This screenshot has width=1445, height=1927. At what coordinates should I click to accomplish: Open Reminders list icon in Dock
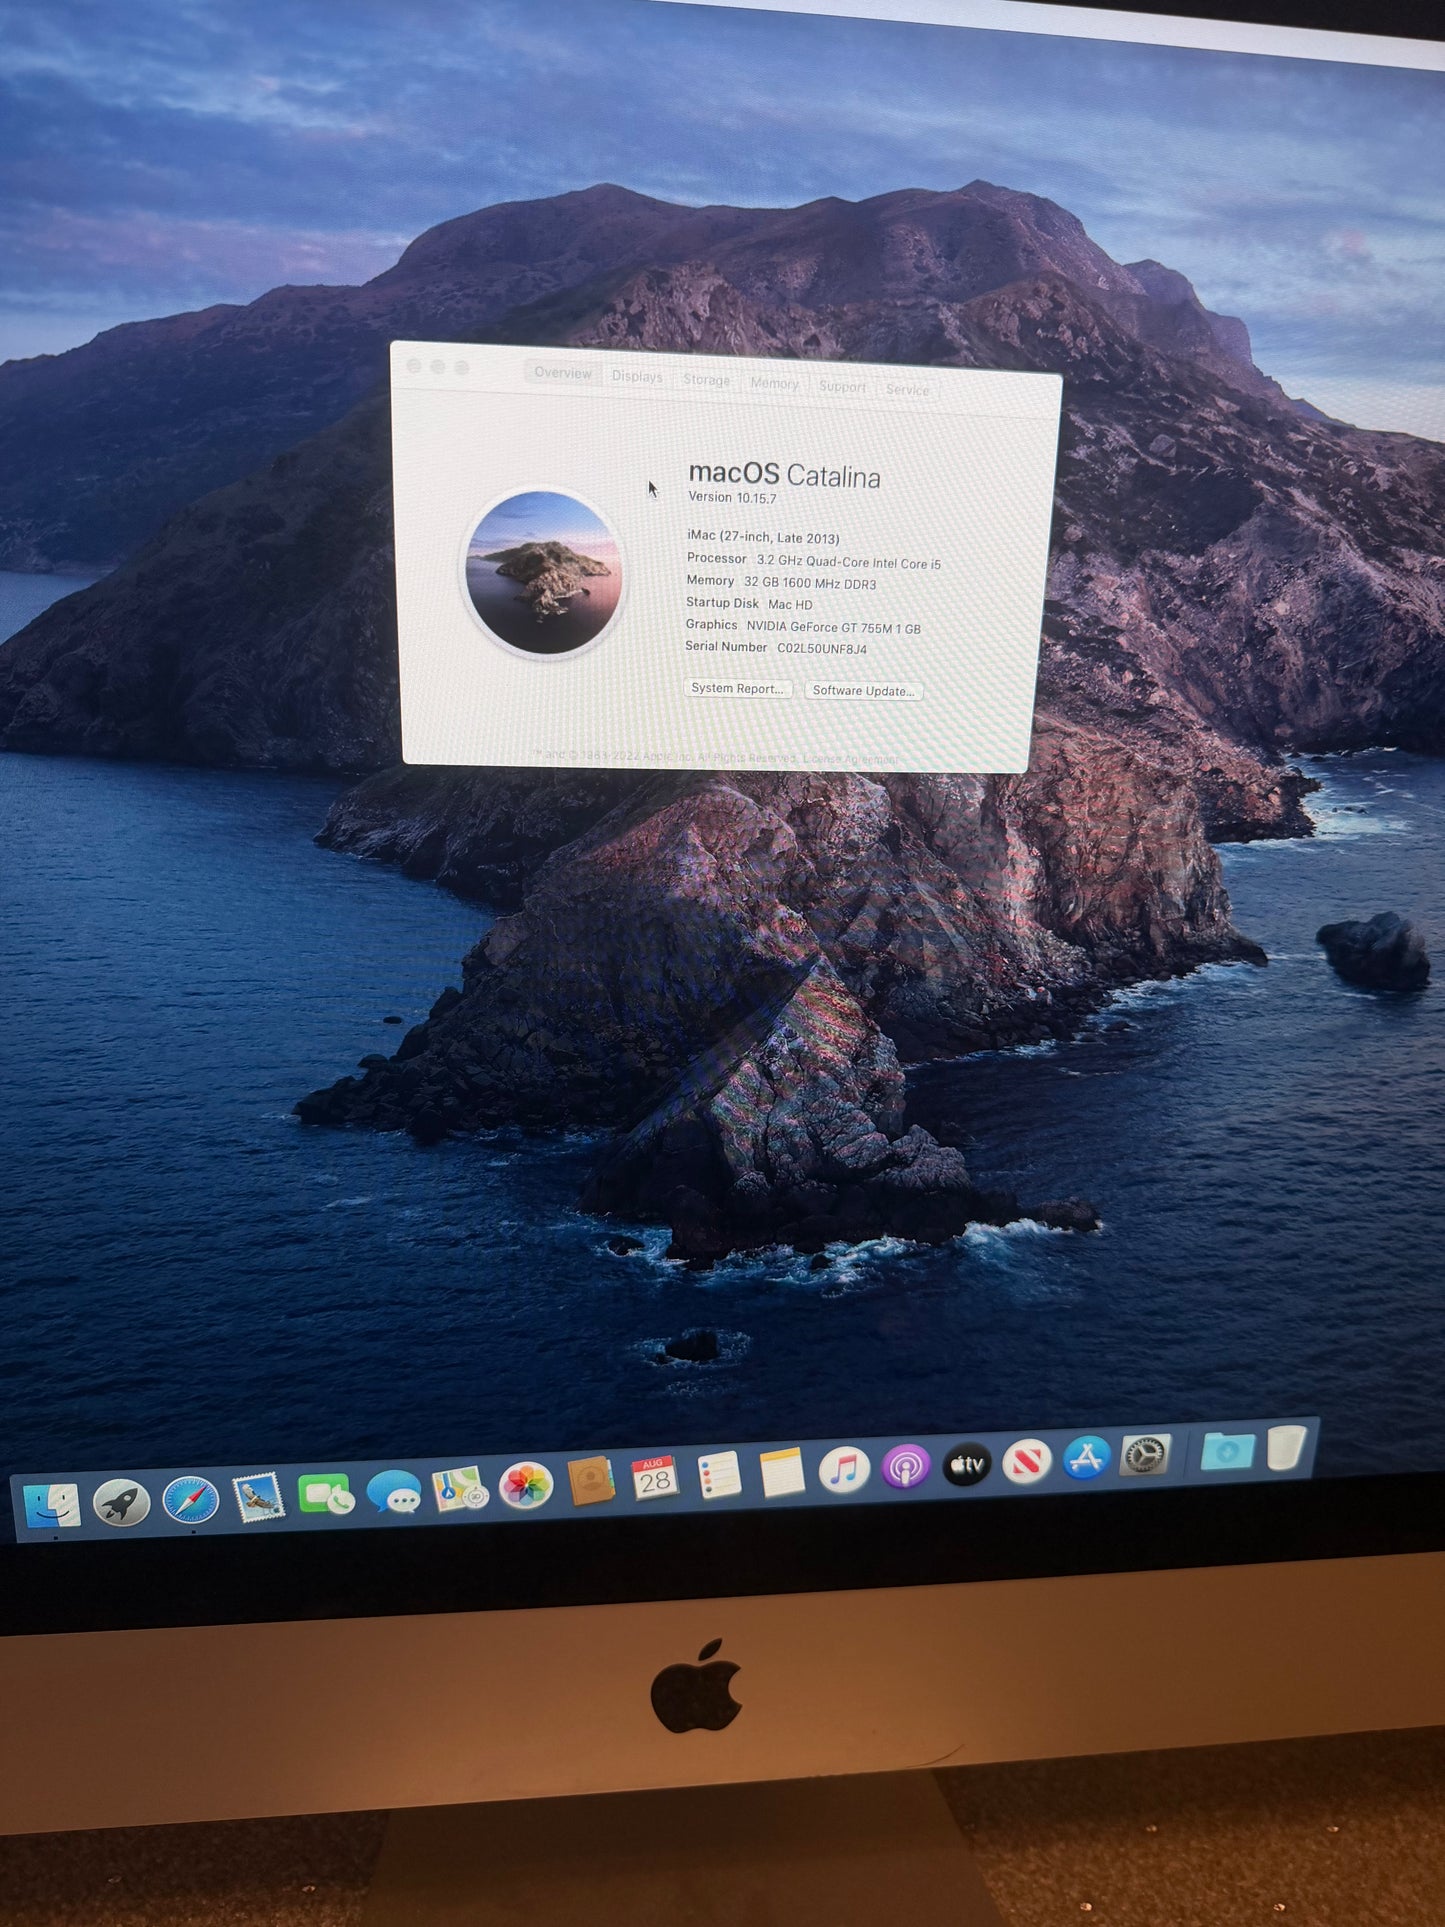[718, 1476]
